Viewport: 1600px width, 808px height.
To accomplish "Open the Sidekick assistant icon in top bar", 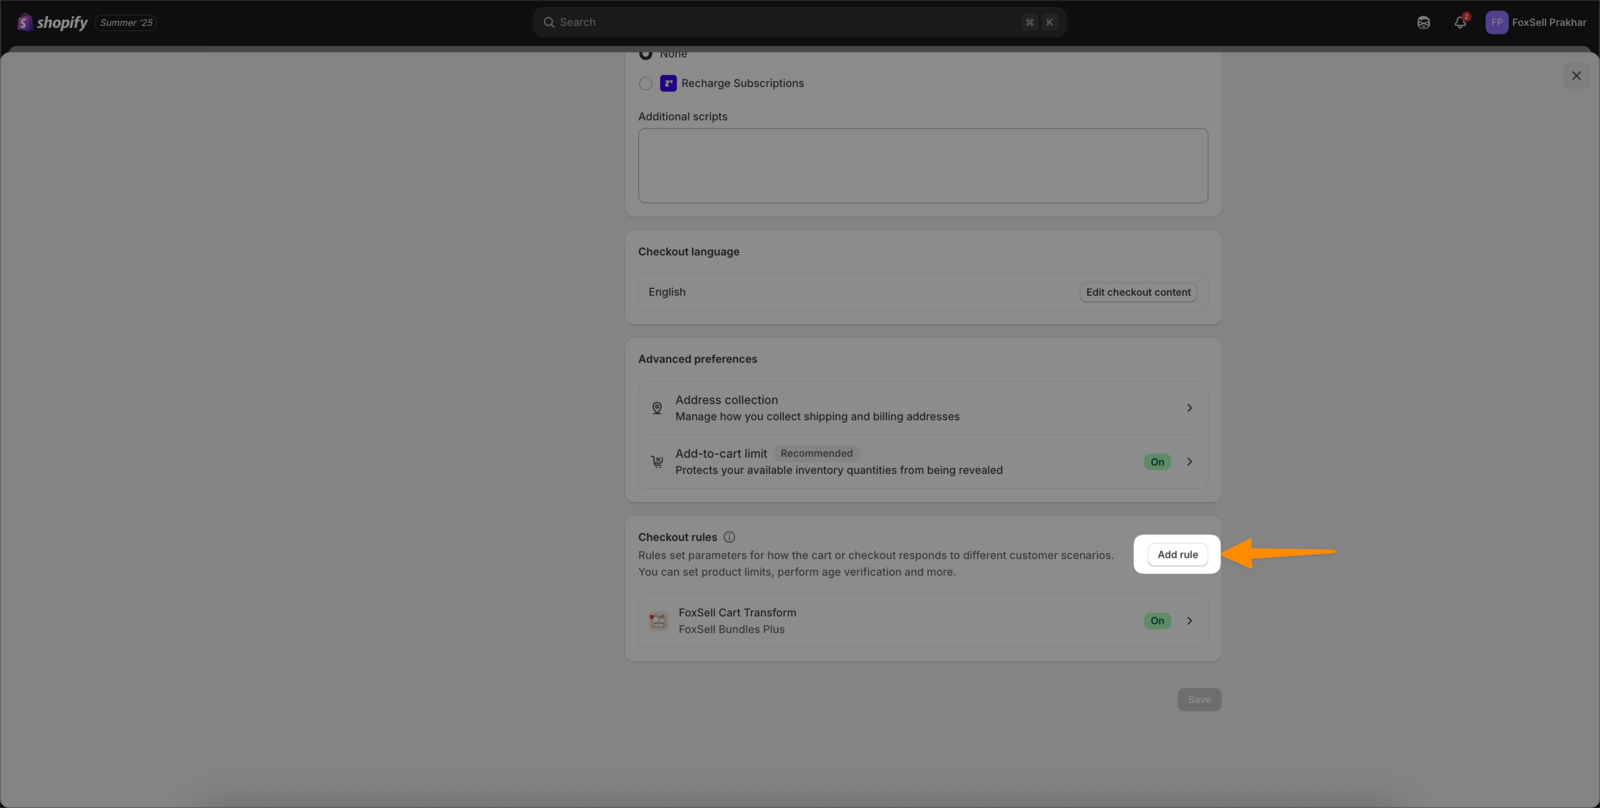I will (x=1423, y=22).
